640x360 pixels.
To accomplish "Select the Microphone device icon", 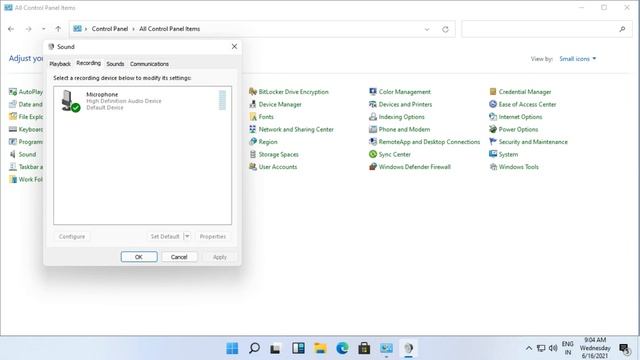I will click(70, 101).
